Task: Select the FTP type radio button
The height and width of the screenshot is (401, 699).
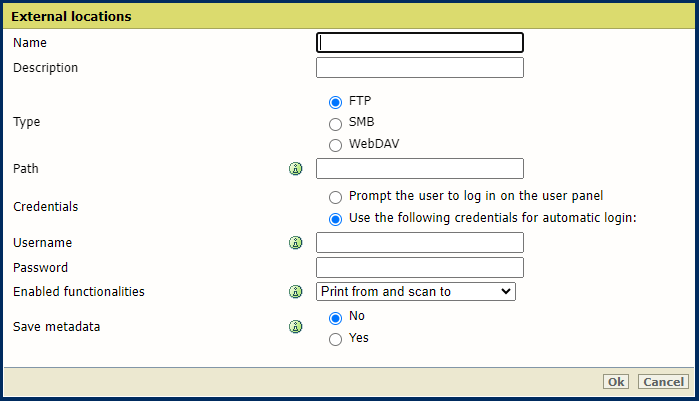Action: point(335,101)
